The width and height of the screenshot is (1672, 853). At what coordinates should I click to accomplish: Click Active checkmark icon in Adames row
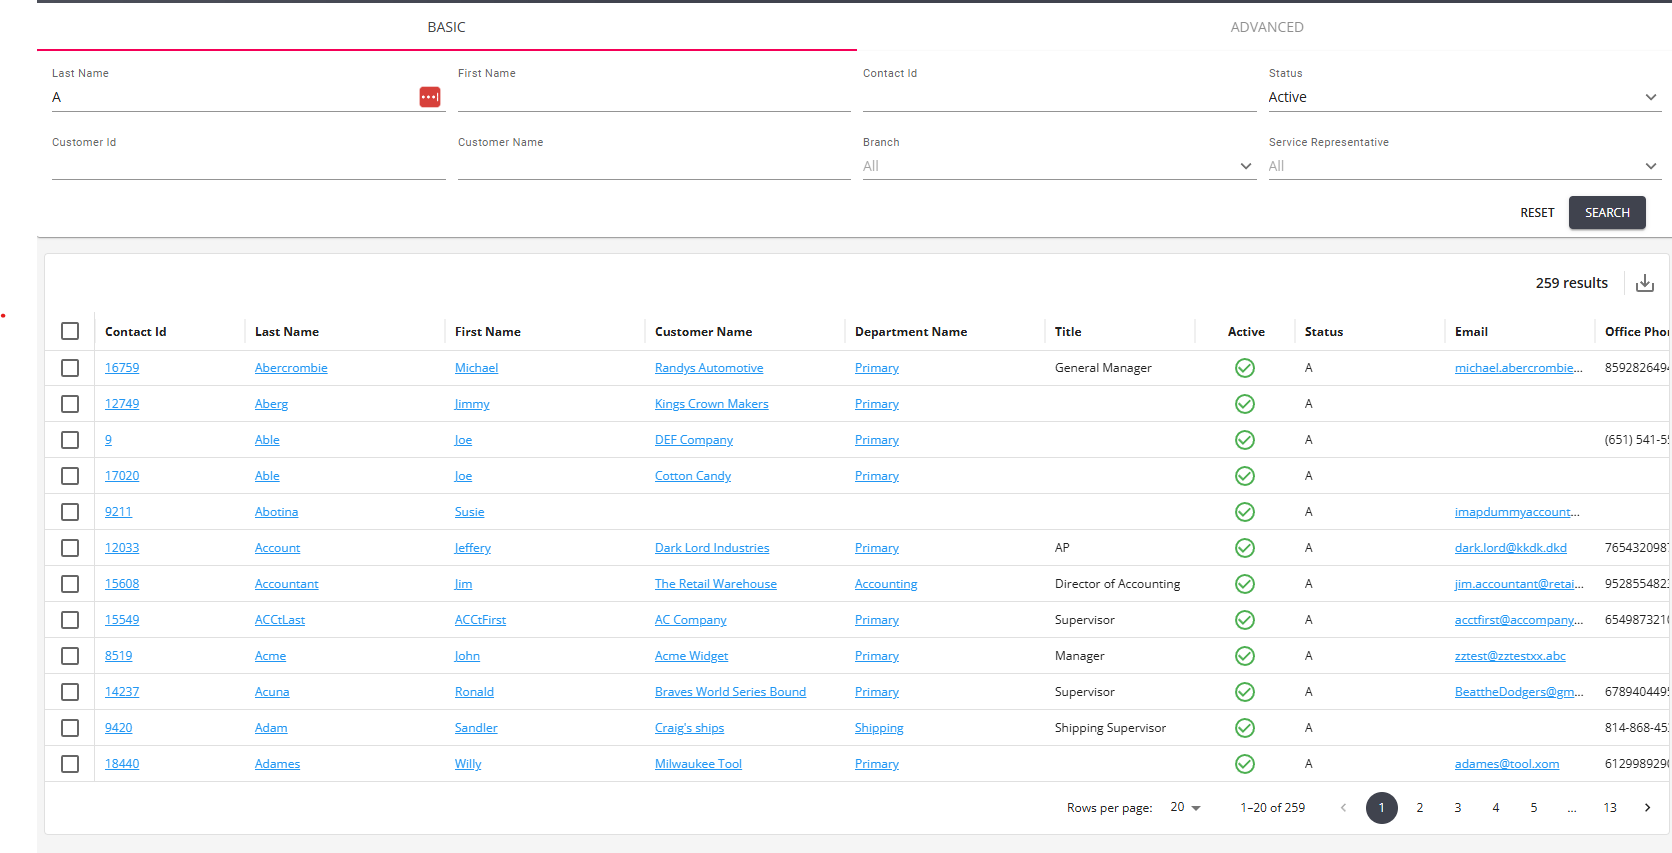pos(1245,764)
